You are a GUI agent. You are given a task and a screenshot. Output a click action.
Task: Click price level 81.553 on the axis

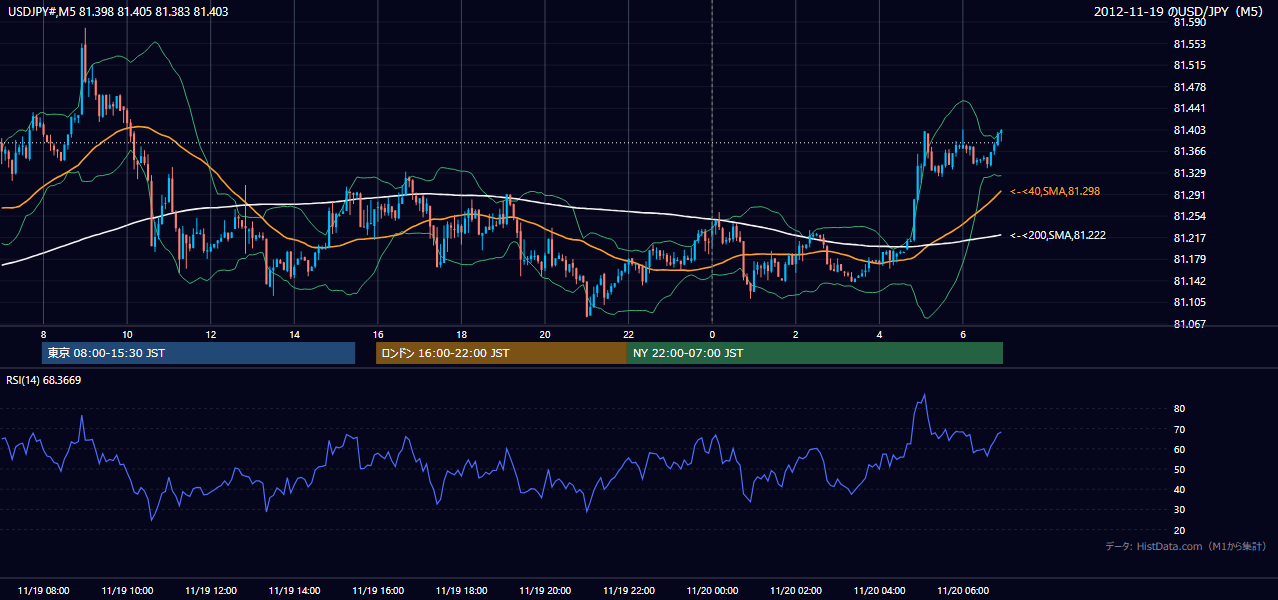click(1188, 44)
